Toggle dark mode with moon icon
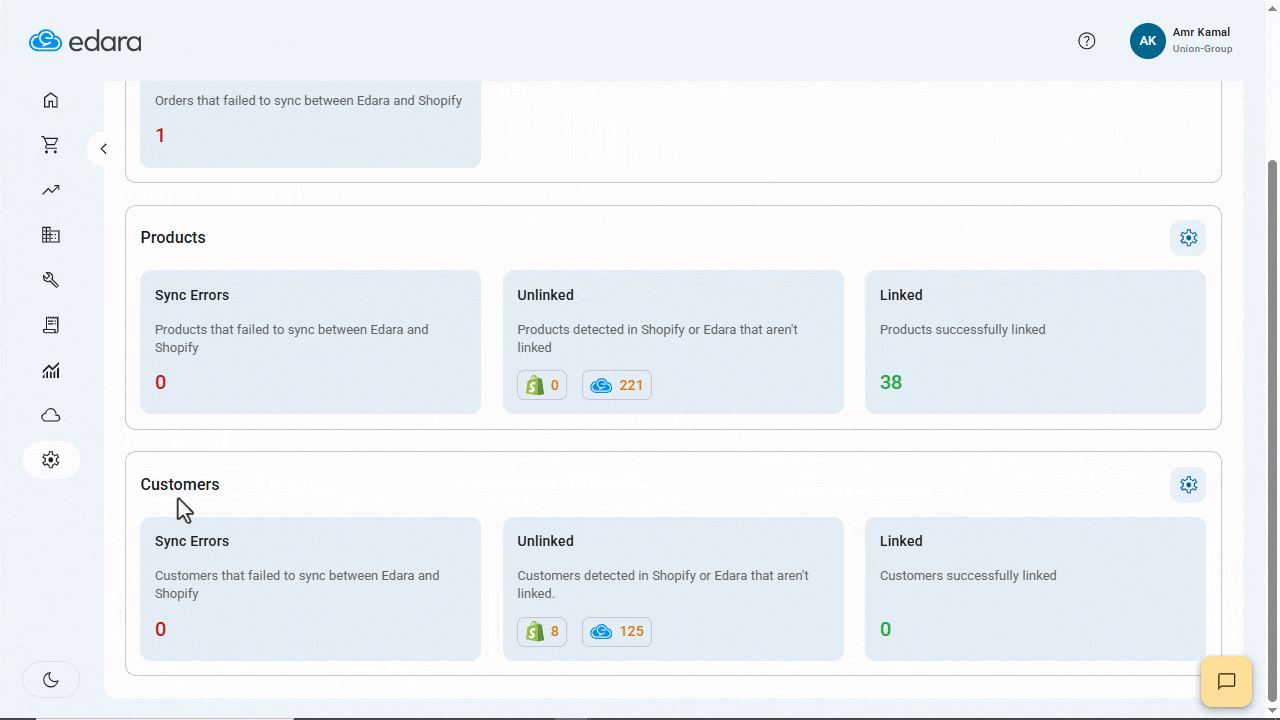The image size is (1280, 720). point(51,680)
